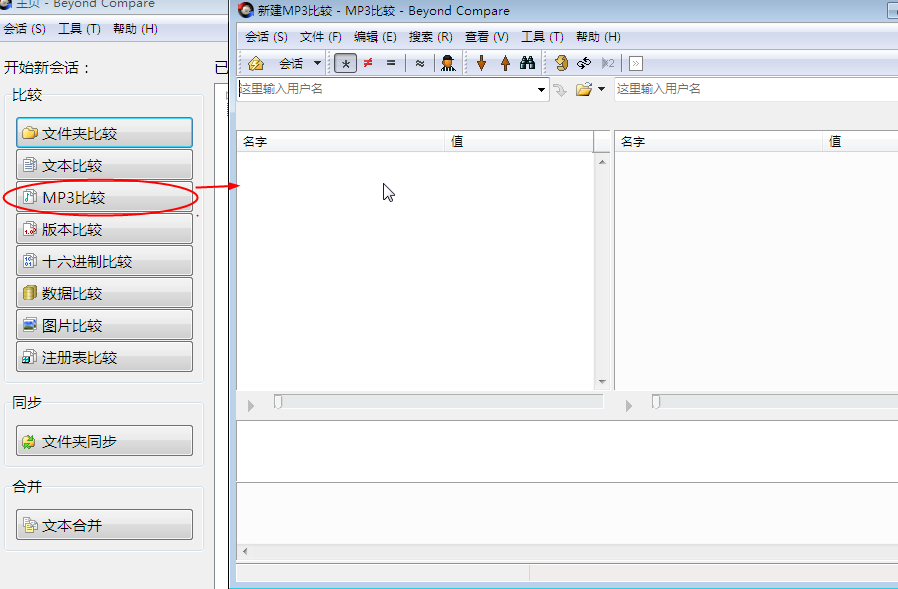Viewport: 898px width, 589px height.
Task: Click the right path input field
Action: pyautogui.click(x=756, y=89)
